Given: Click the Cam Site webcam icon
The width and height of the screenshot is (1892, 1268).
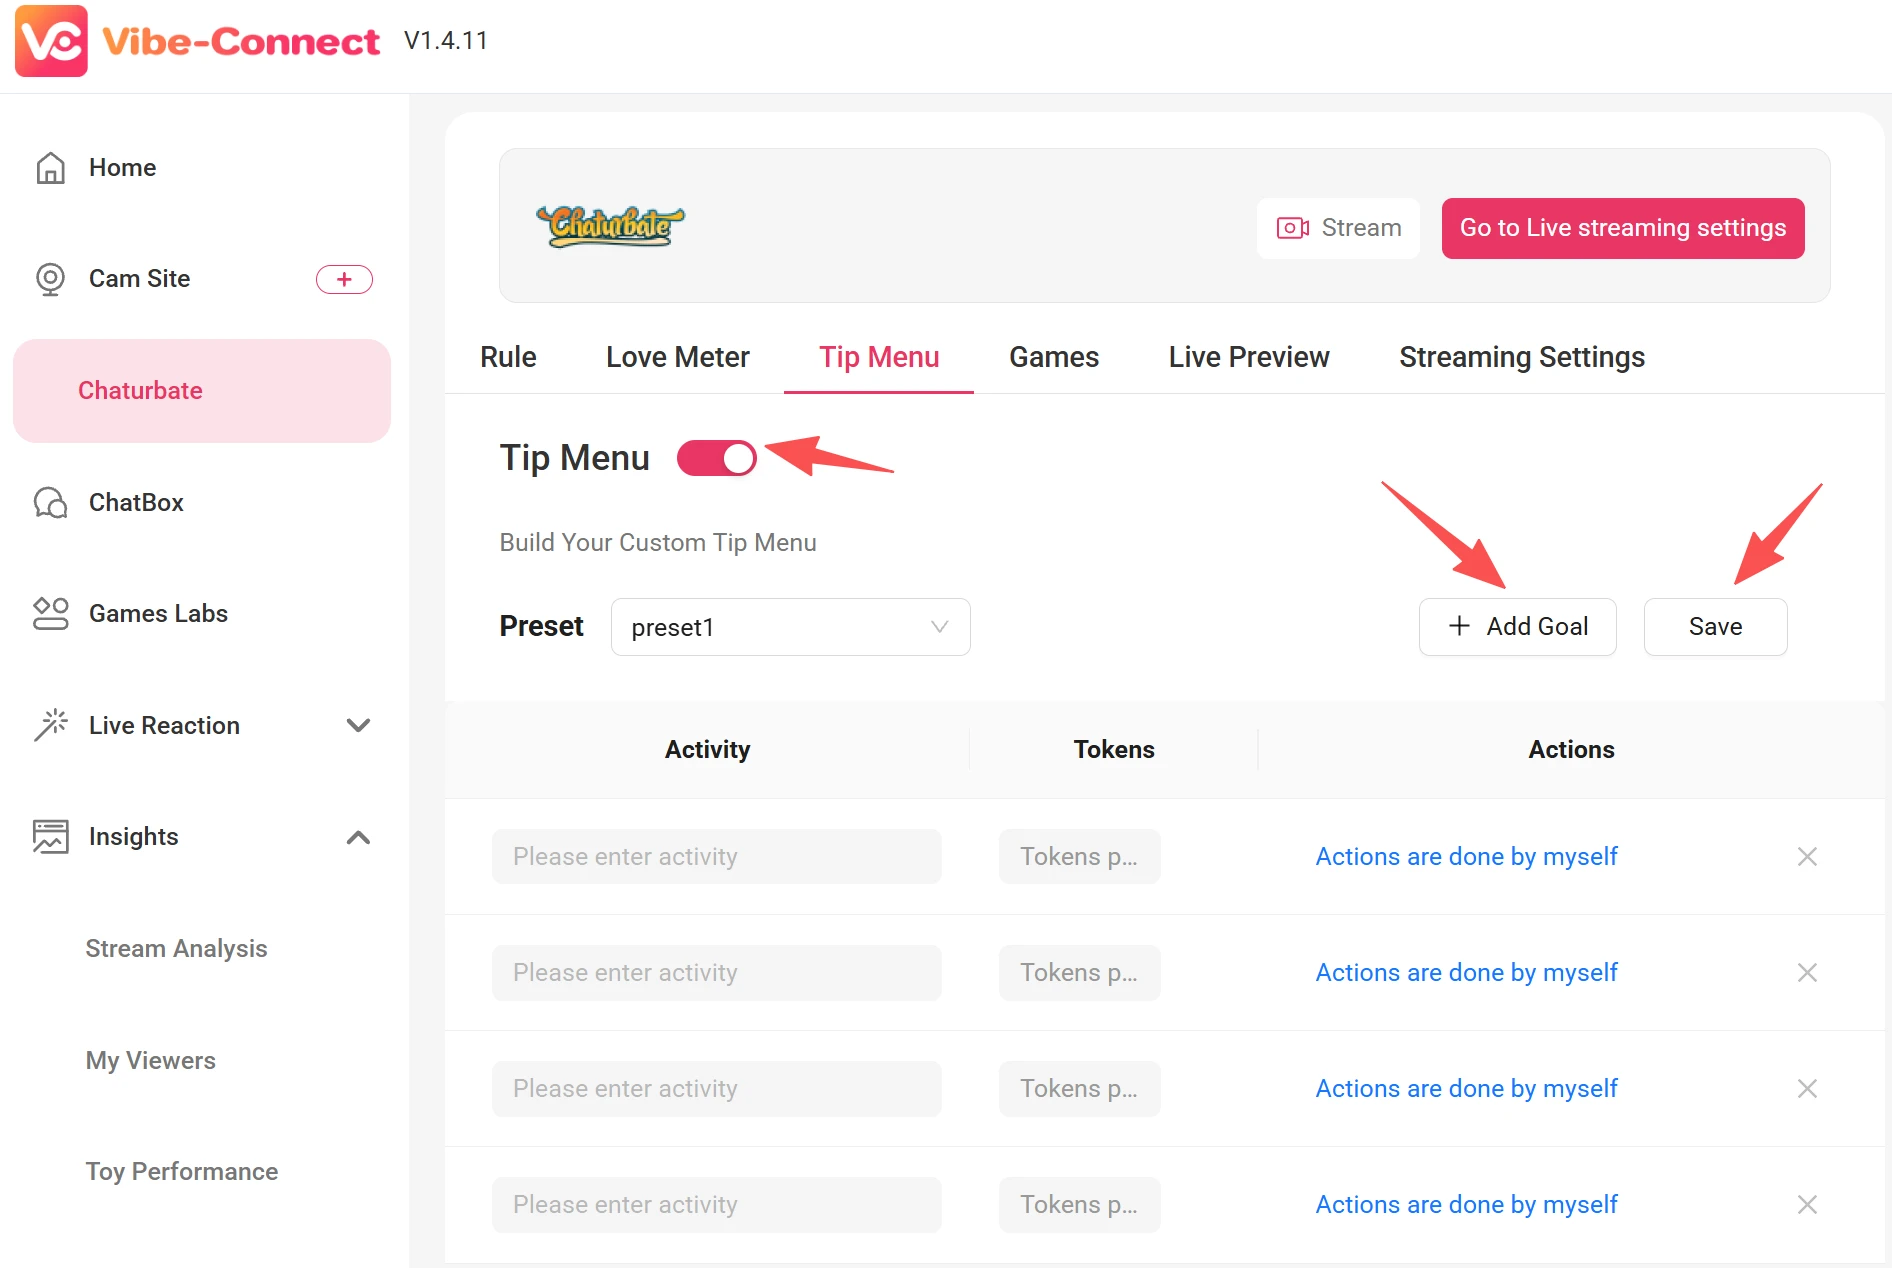Looking at the screenshot, I should (50, 279).
